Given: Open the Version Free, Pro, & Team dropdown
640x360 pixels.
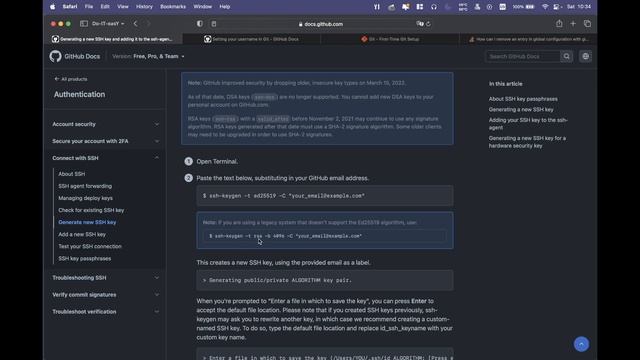Looking at the screenshot, I should tap(148, 56).
